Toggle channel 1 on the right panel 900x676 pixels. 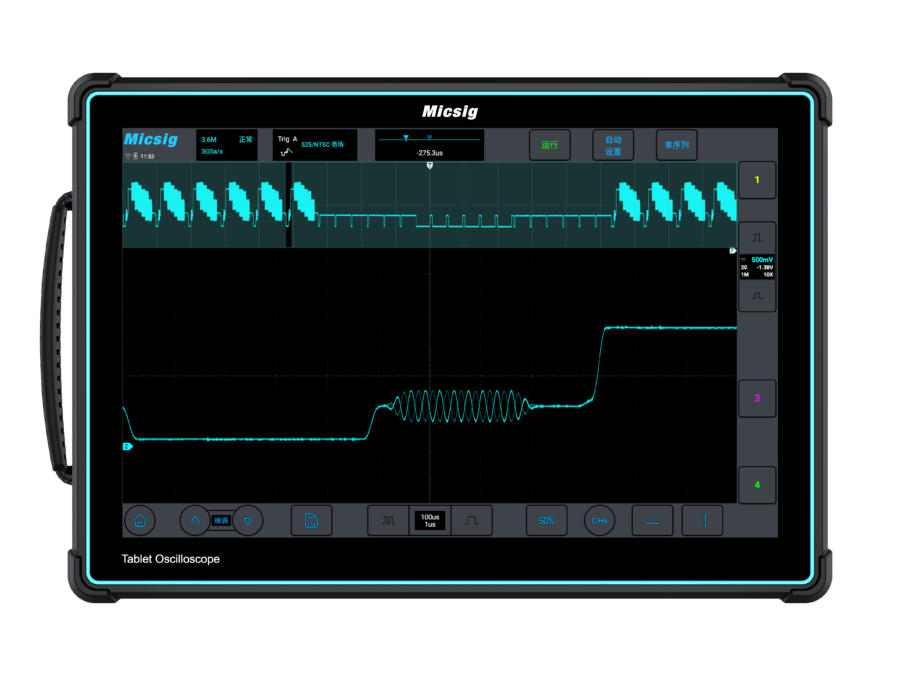[x=757, y=180]
